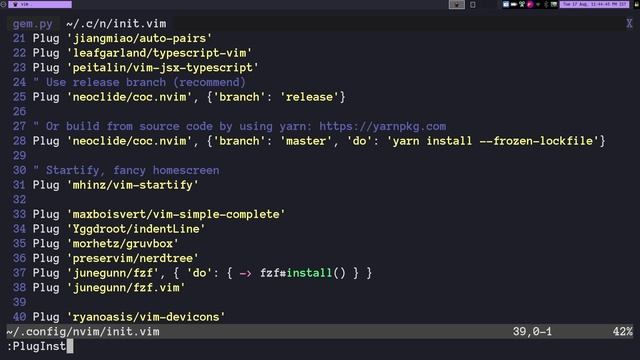Viewport: 640px width, 360px height.
Task: Click the pink round tray icon
Action: coord(530,4)
